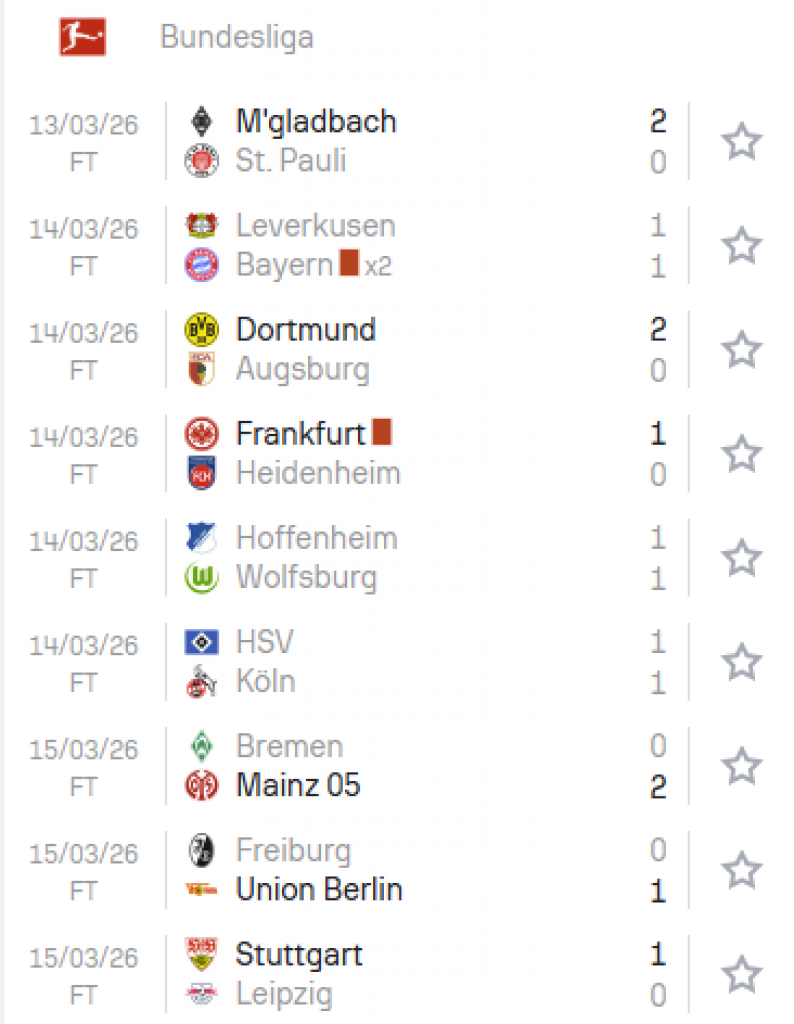Click the HSV diamond crest icon

pos(201,642)
